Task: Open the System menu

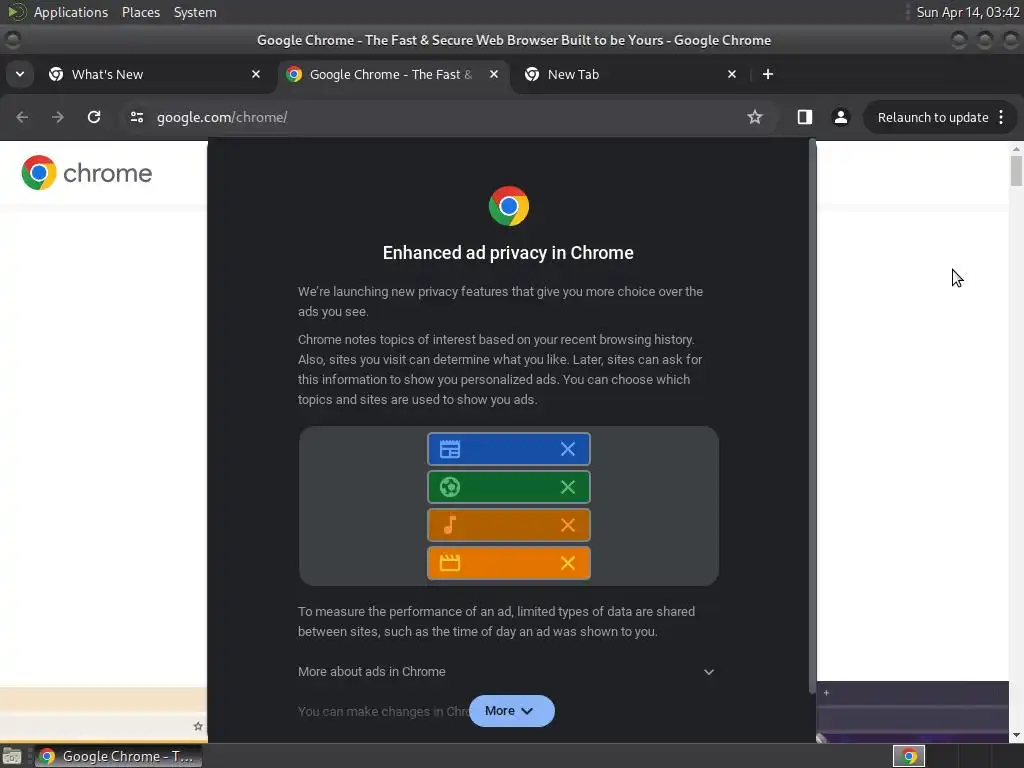Action: (x=195, y=12)
